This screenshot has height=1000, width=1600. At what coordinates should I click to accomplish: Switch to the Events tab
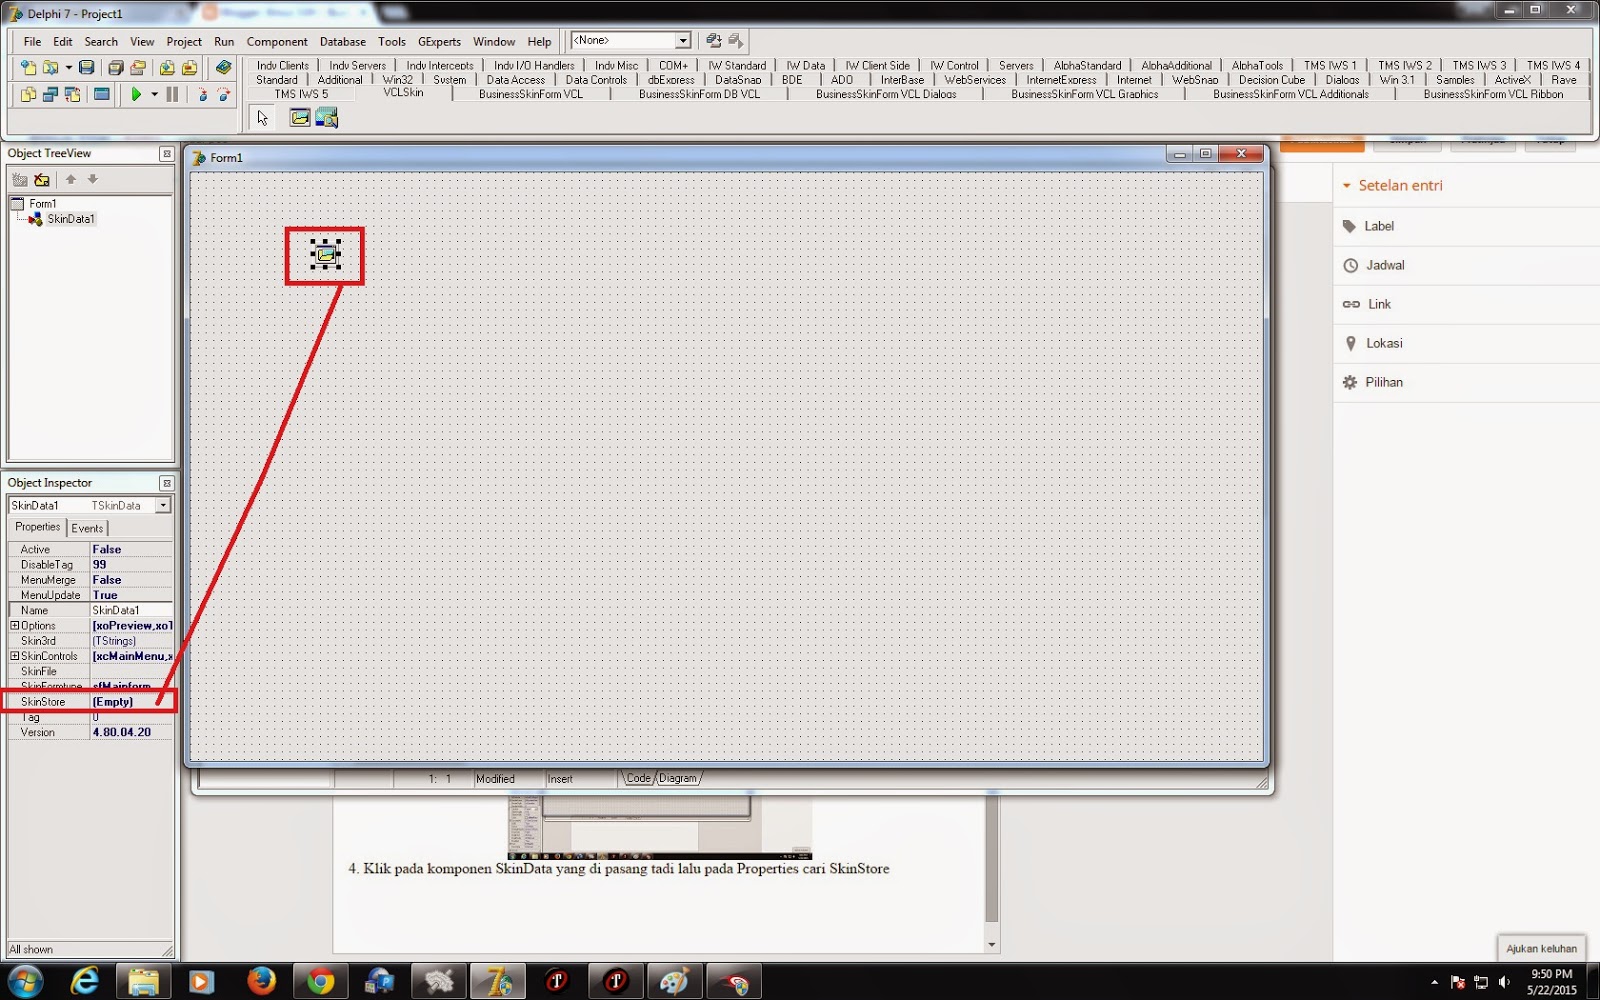(87, 528)
